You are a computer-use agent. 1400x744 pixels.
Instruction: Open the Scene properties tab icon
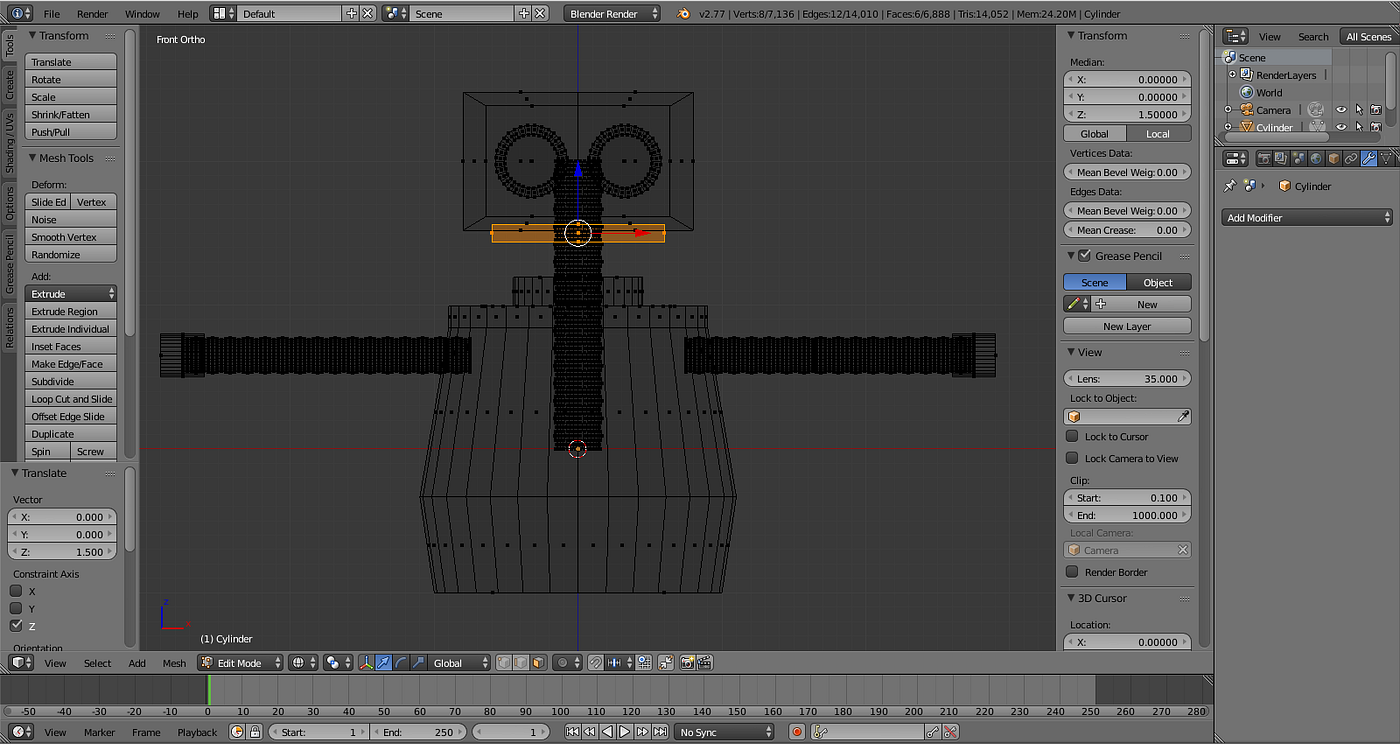click(x=1298, y=158)
